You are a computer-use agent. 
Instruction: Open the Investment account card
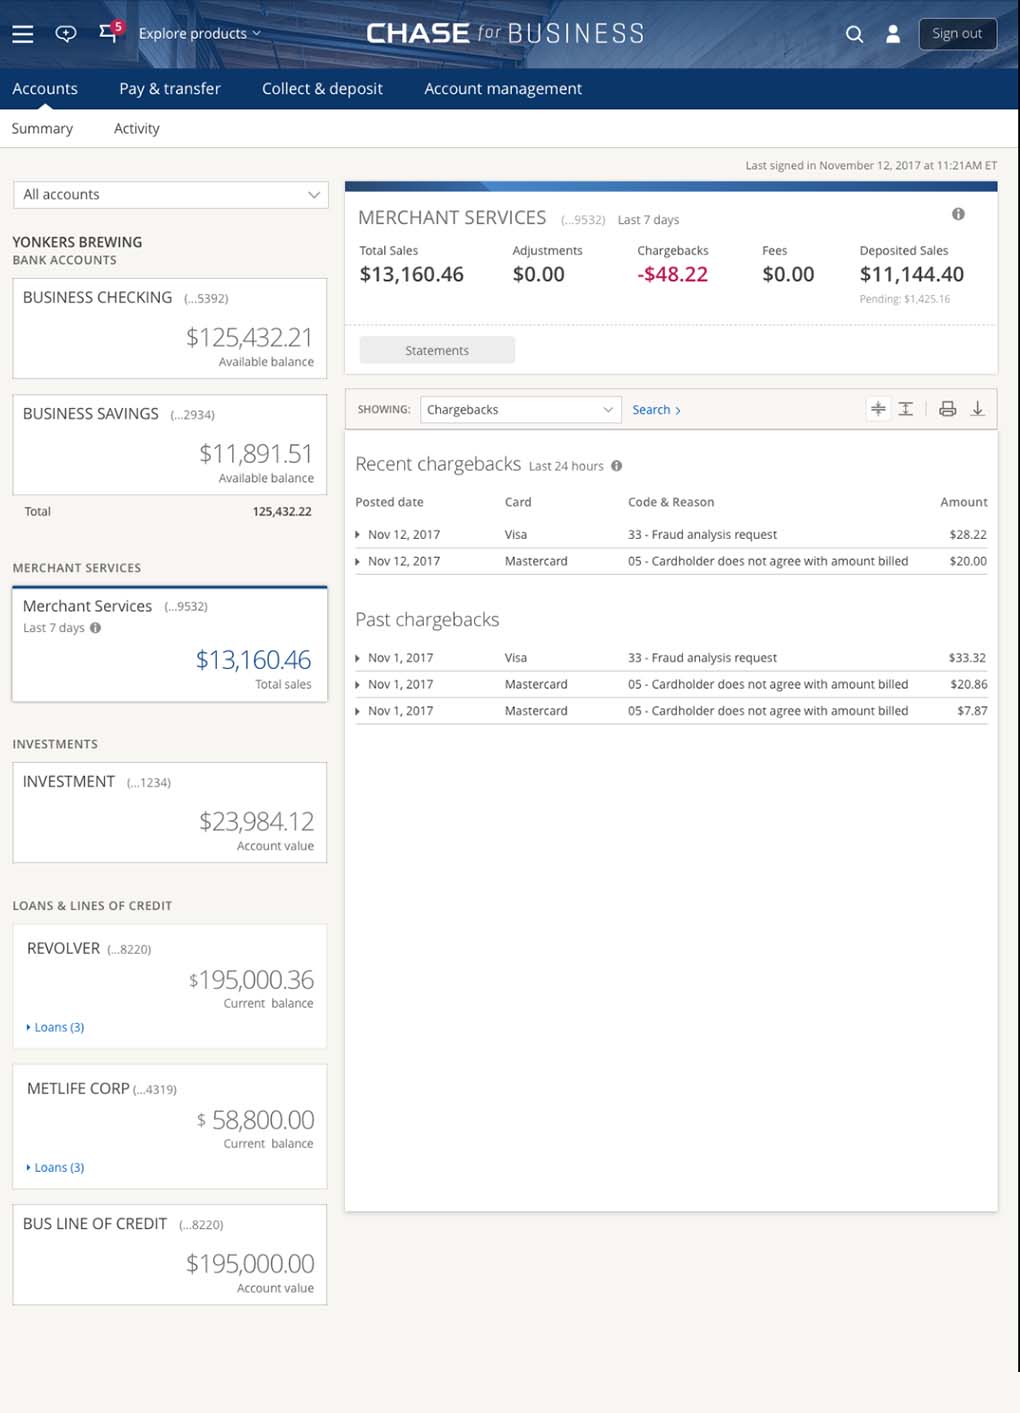[x=170, y=812]
